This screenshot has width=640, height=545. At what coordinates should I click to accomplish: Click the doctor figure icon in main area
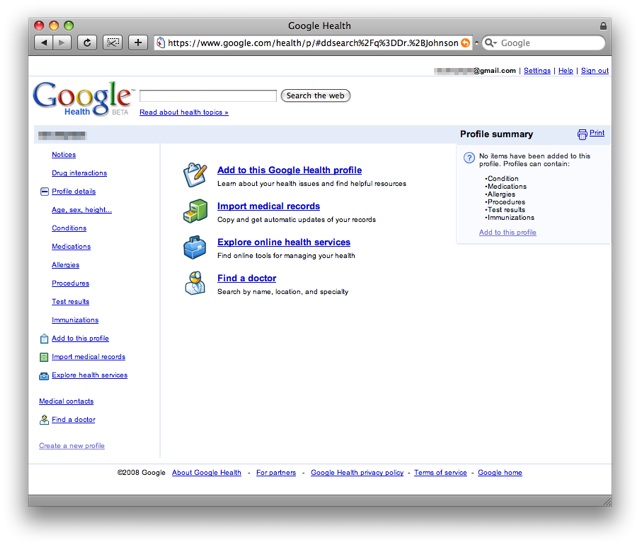click(x=195, y=283)
